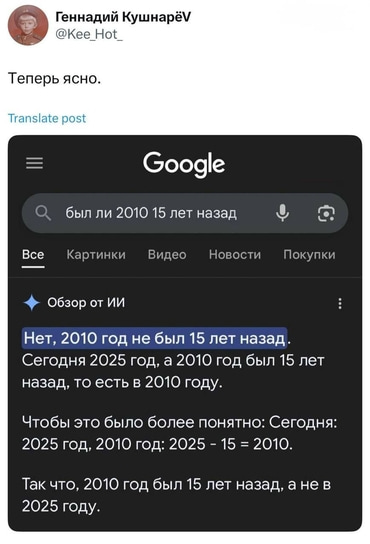The height and width of the screenshot is (544, 370).
Task: Open the Новости tab
Action: 235,255
